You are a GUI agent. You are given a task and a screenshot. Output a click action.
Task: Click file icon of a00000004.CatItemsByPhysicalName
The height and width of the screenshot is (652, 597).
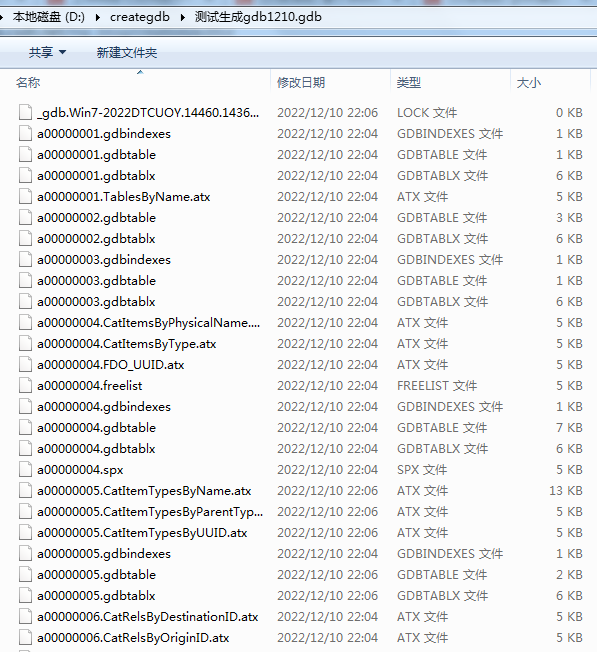click(25, 323)
